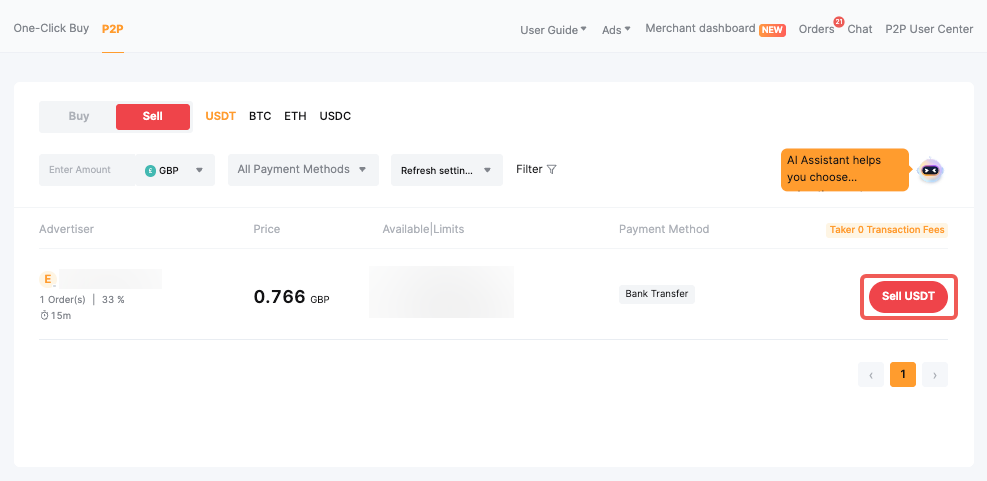Select the BTC coin tab
This screenshot has height=481, width=987.
pos(260,116)
